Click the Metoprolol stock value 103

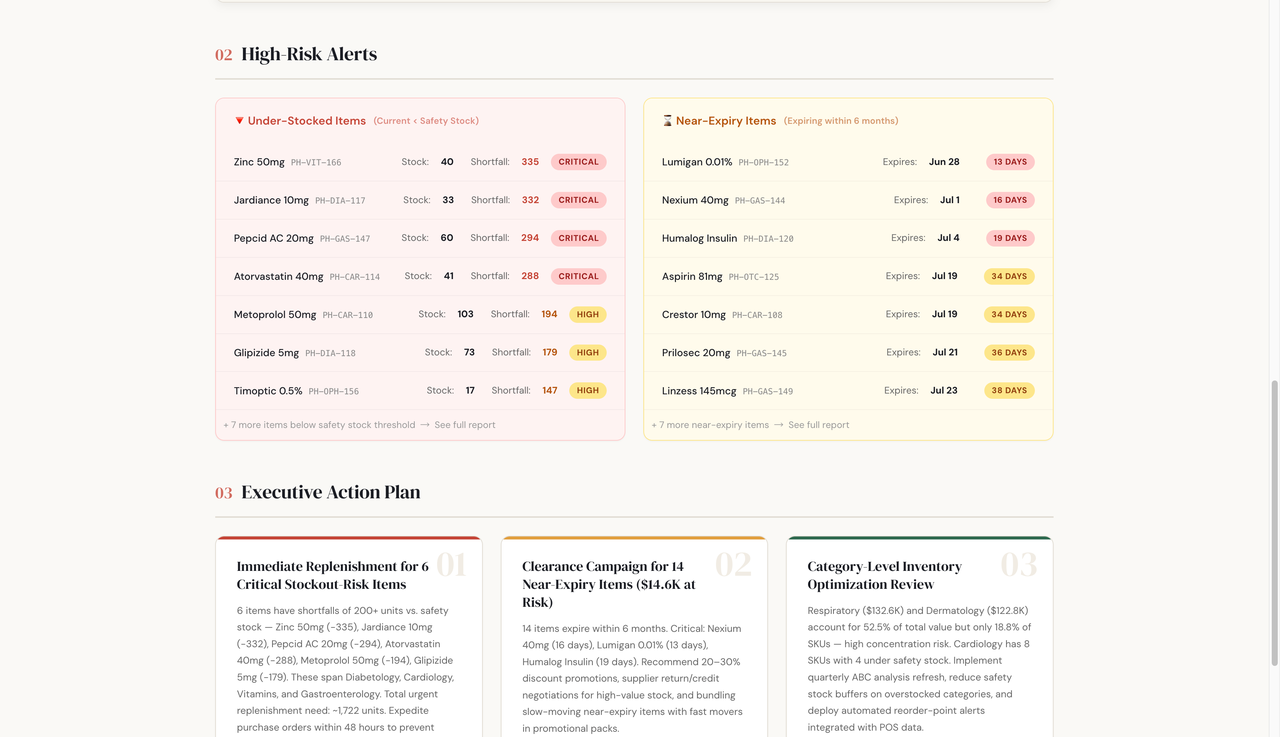pos(465,314)
